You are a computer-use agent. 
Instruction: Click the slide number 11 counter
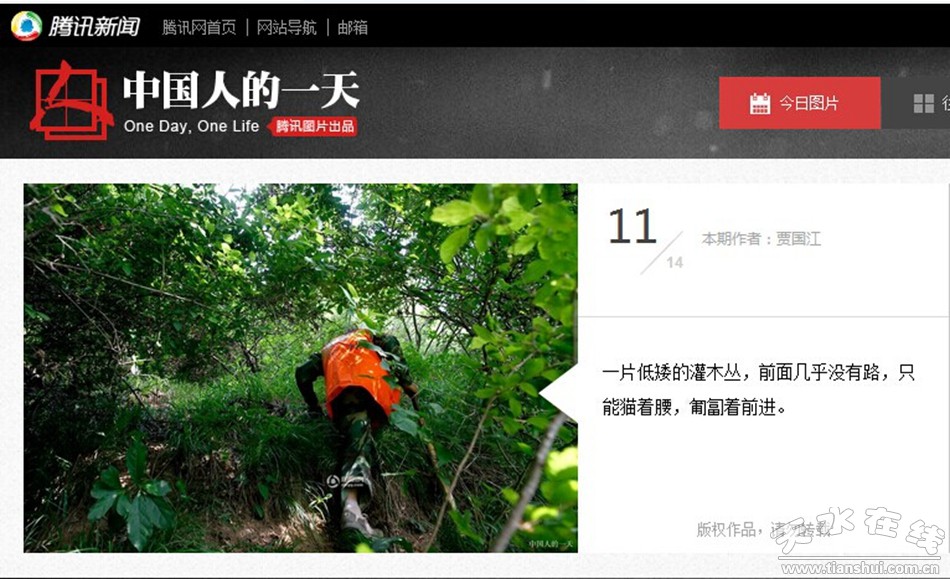[632, 227]
